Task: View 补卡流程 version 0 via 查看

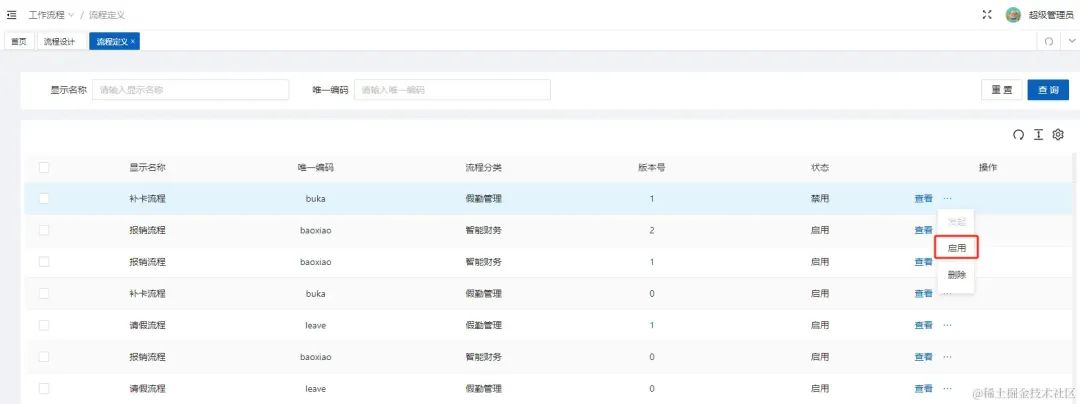Action: [x=923, y=293]
